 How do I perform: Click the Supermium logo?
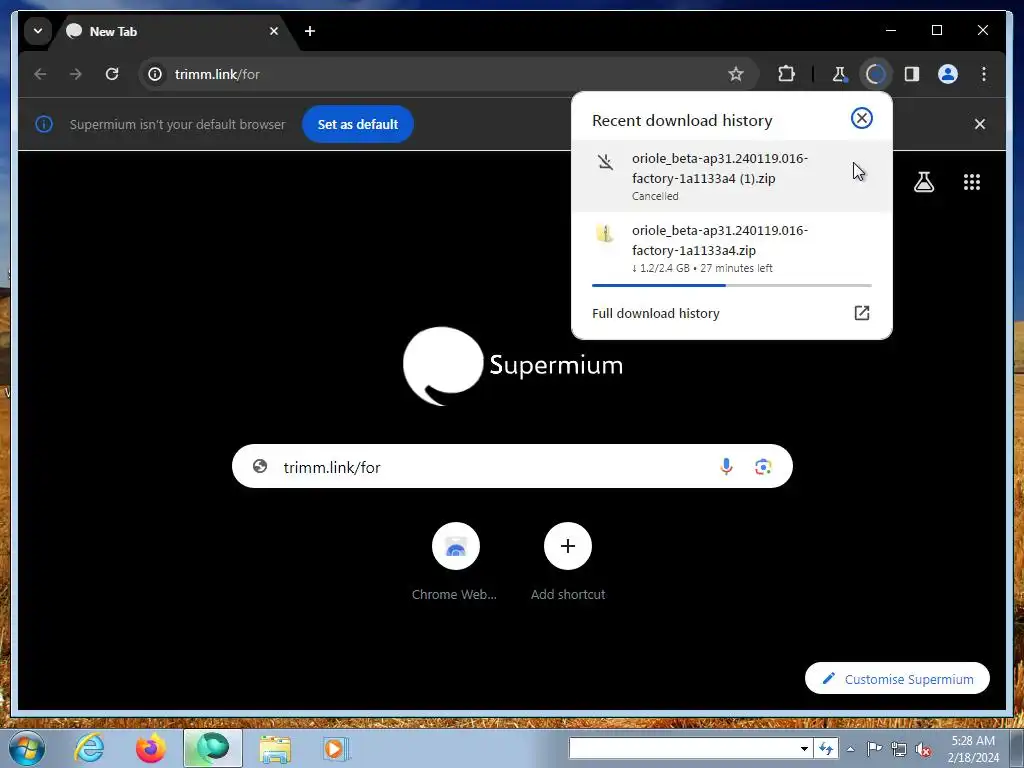513,366
